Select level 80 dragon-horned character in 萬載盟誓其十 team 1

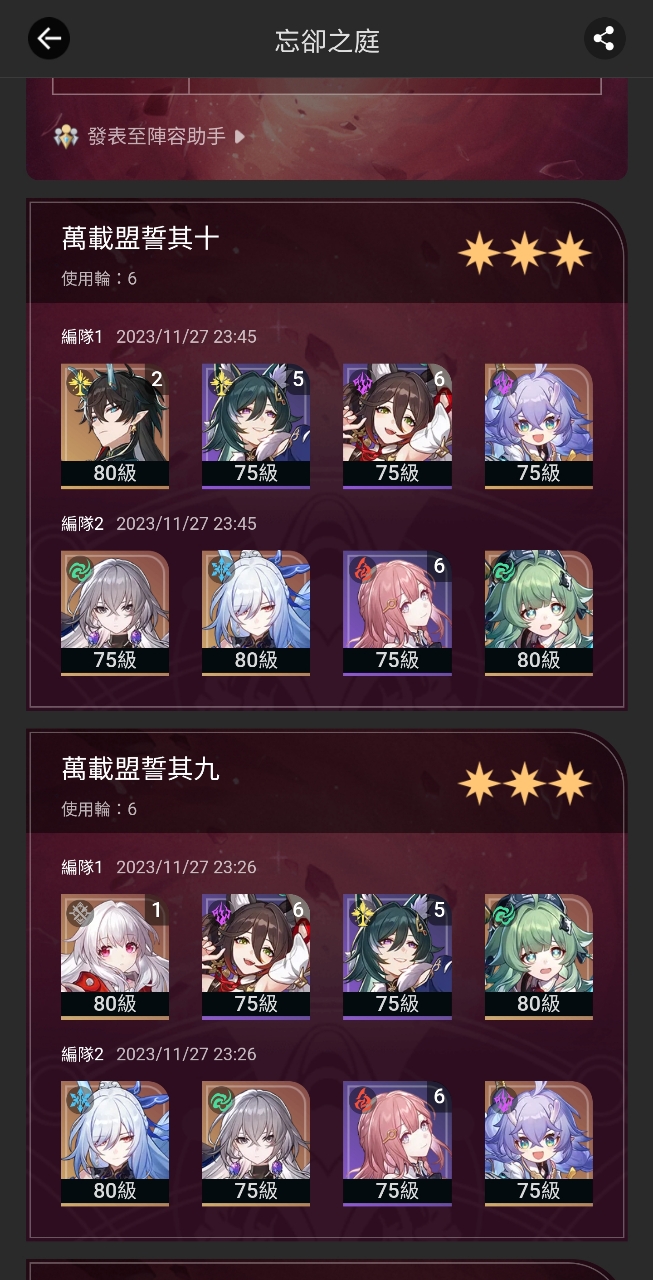tap(115, 426)
